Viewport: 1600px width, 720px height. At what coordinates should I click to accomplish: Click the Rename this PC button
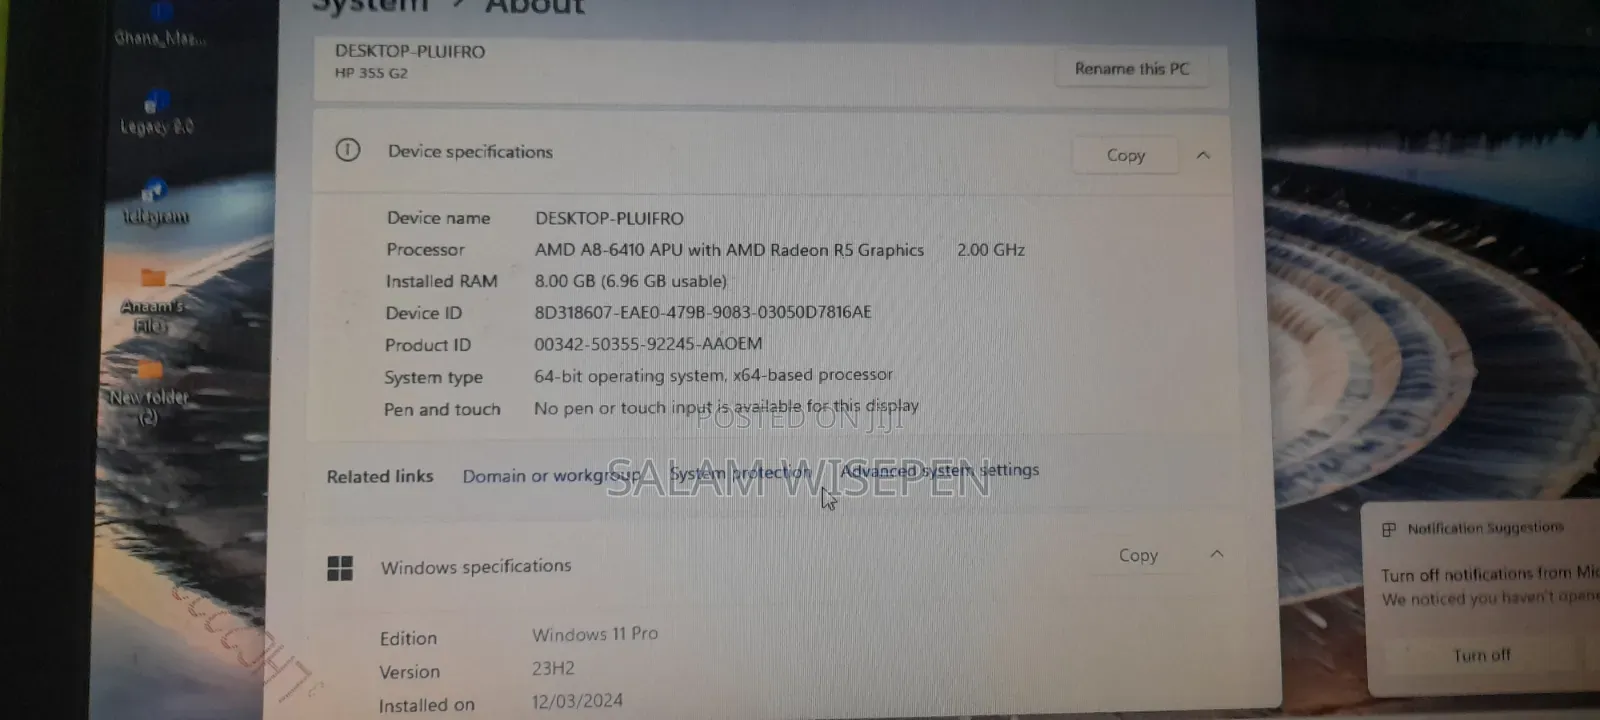(1131, 69)
